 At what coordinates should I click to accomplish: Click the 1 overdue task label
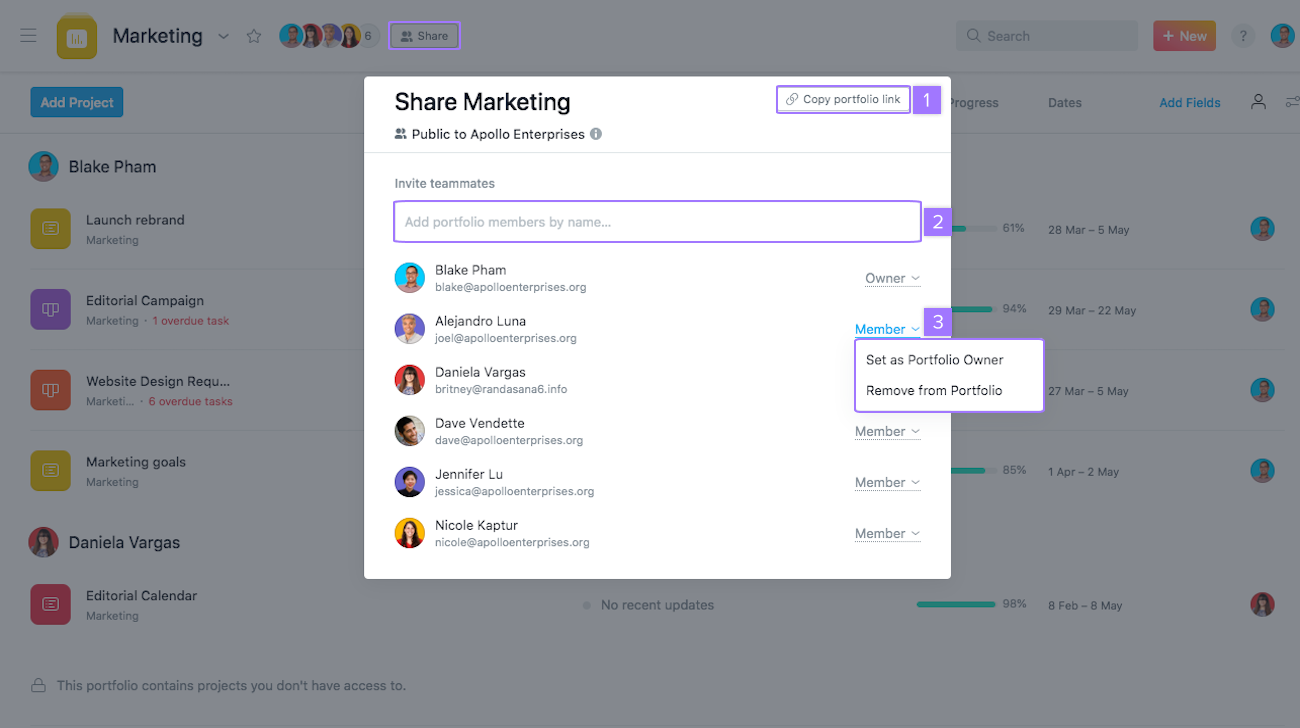[x=191, y=321]
